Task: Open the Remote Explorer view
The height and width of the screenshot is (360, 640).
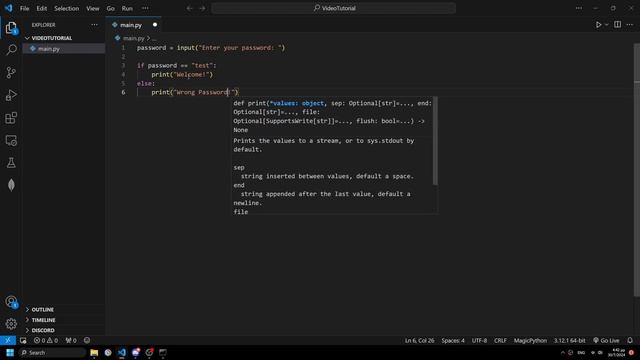Action: click(x=11, y=140)
